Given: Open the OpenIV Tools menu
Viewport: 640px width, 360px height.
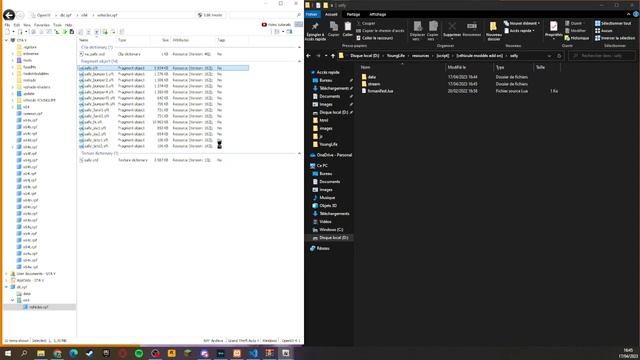Looking at the screenshot, I should point(57,25).
